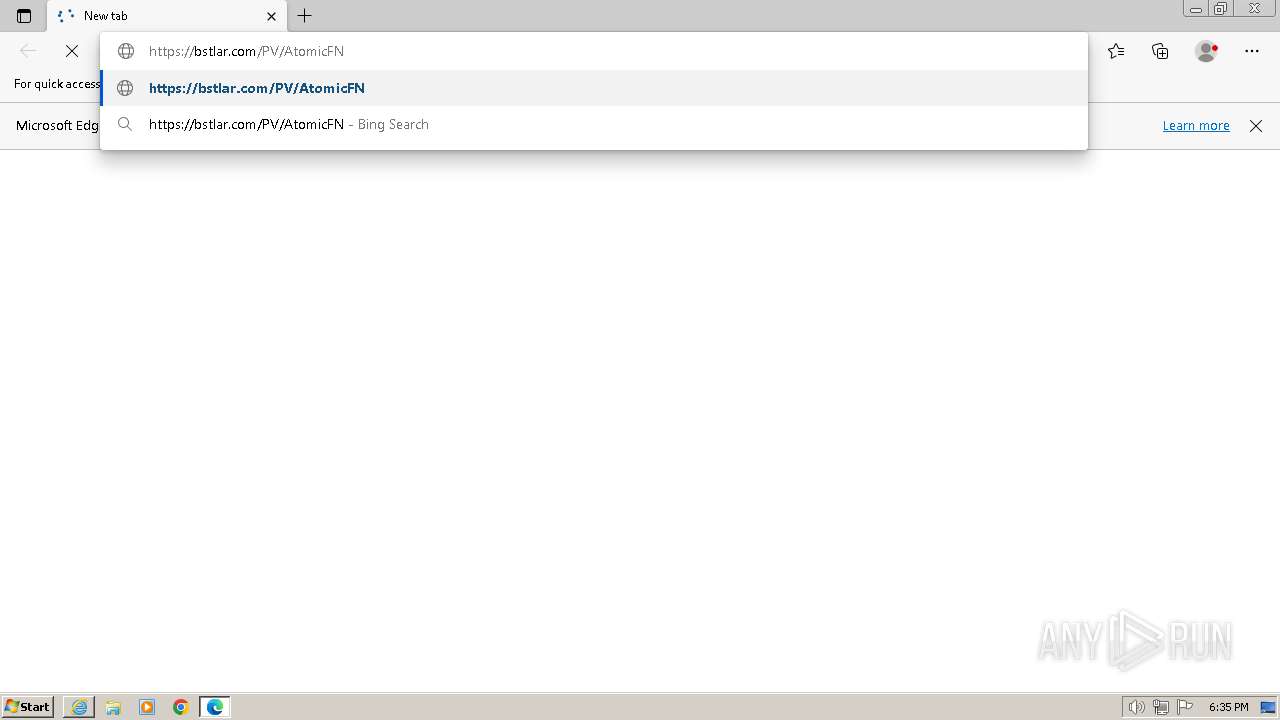Select Microsoft Edge taskbar button

[215, 707]
